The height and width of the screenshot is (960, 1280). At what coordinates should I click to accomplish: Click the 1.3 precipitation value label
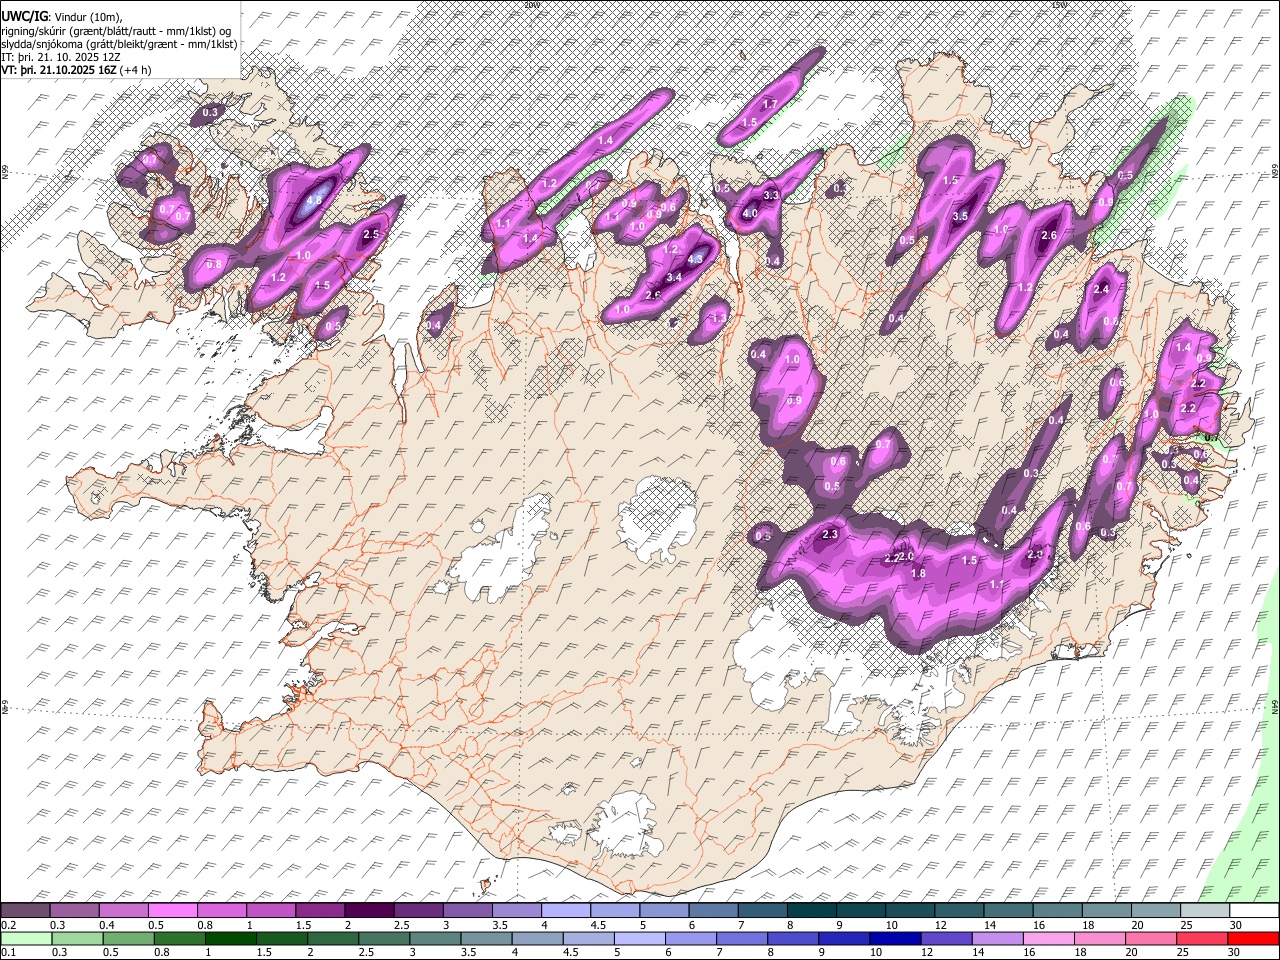(x=718, y=318)
